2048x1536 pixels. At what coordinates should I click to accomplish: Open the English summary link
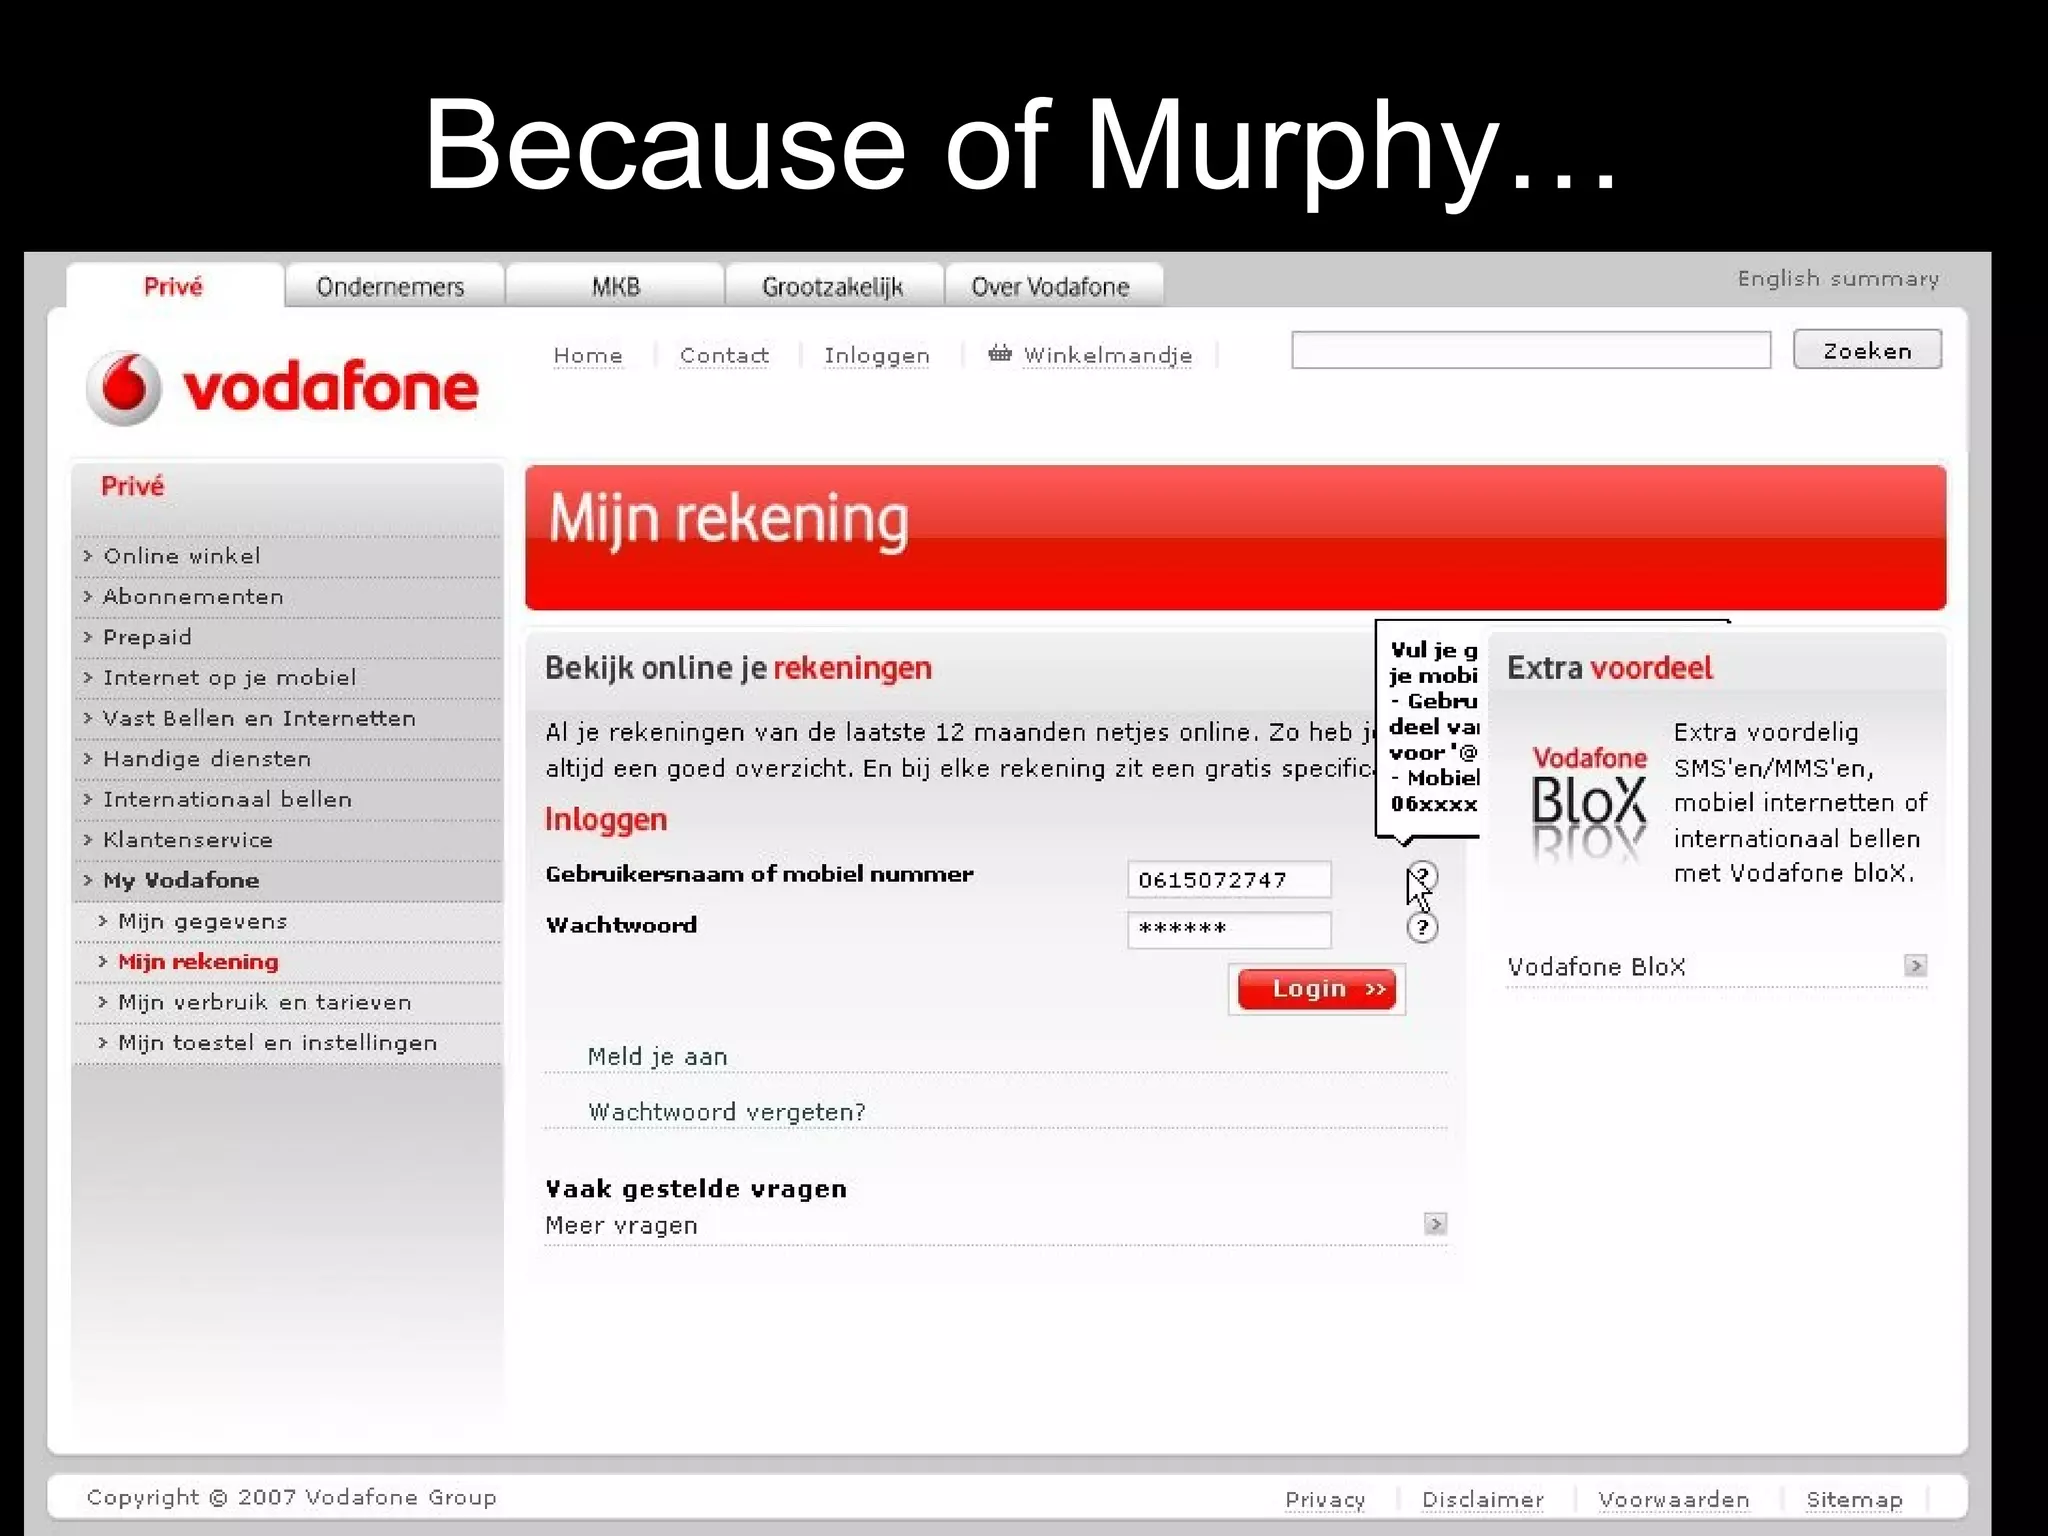pyautogui.click(x=1838, y=279)
